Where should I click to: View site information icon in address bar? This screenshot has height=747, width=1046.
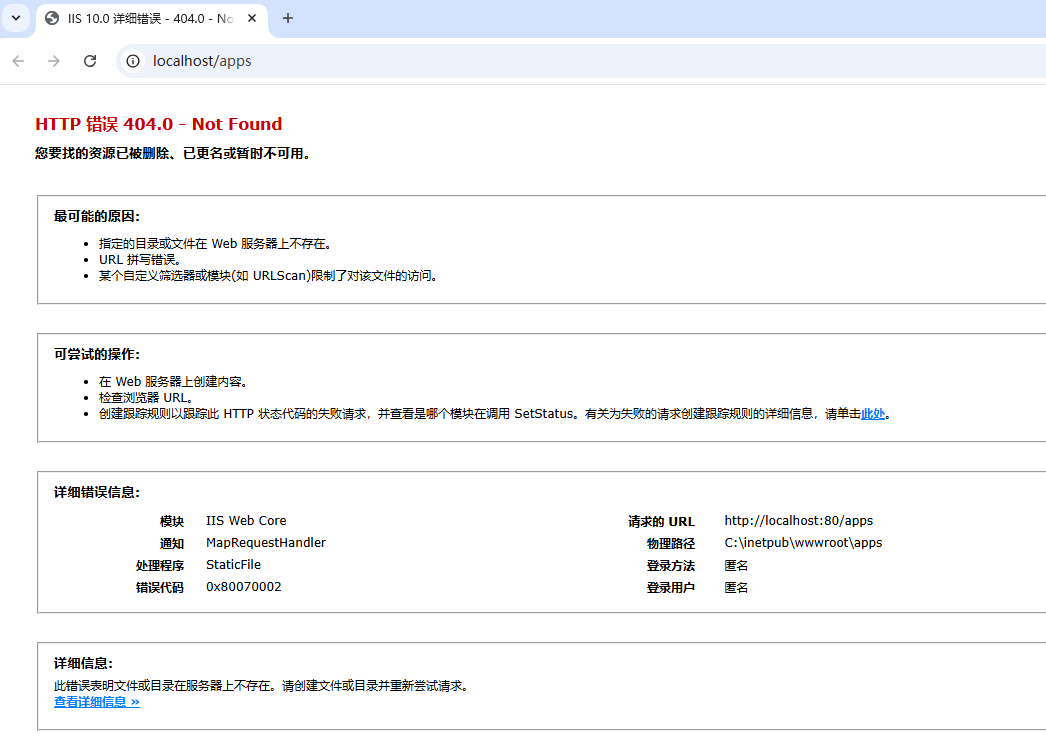[x=133, y=61]
